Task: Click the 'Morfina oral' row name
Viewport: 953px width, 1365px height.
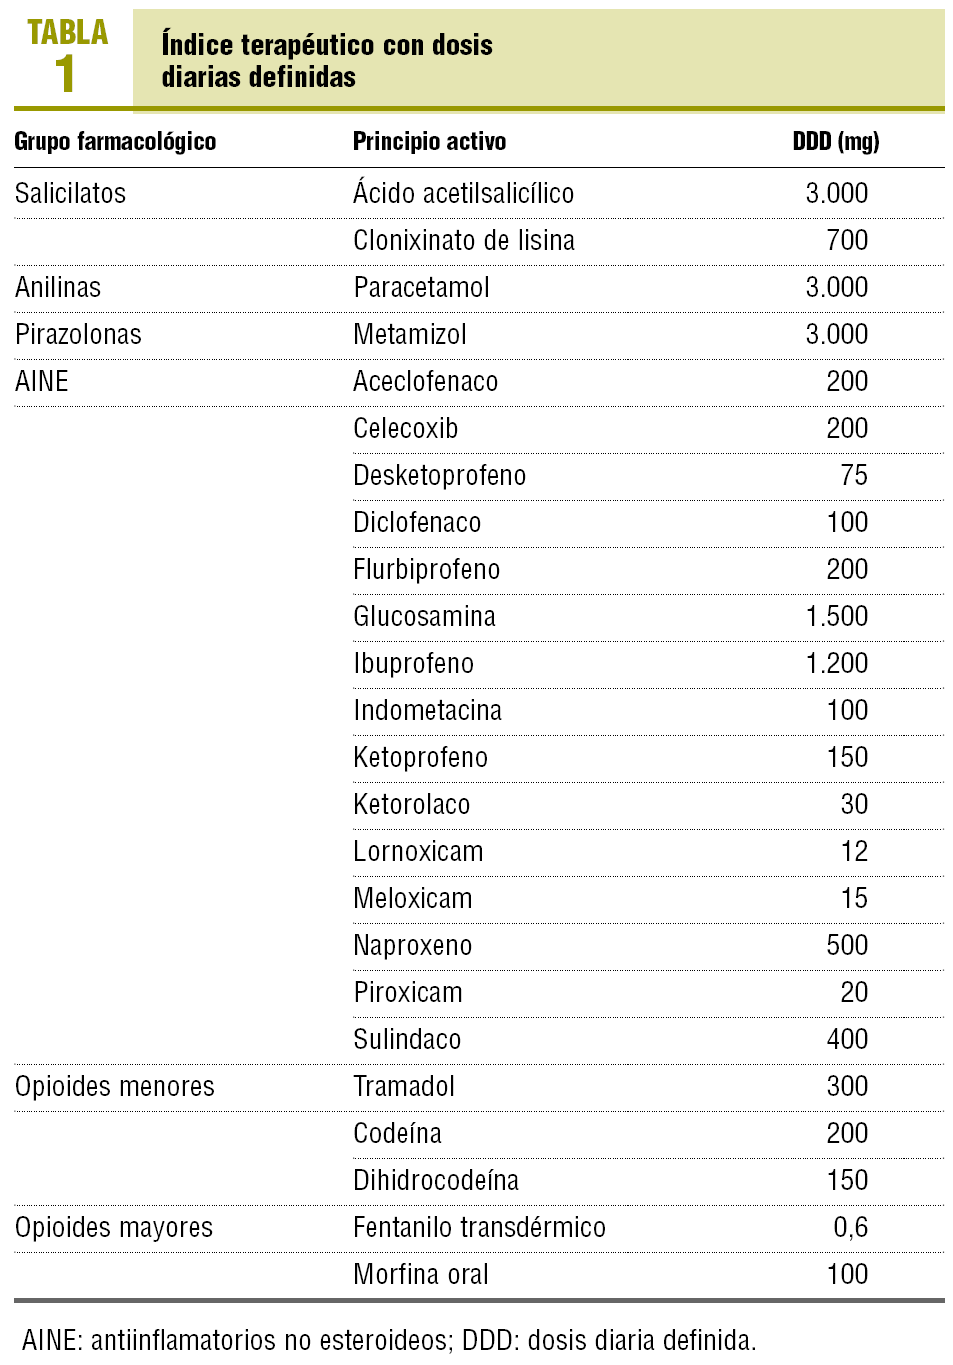Action: [x=421, y=1275]
